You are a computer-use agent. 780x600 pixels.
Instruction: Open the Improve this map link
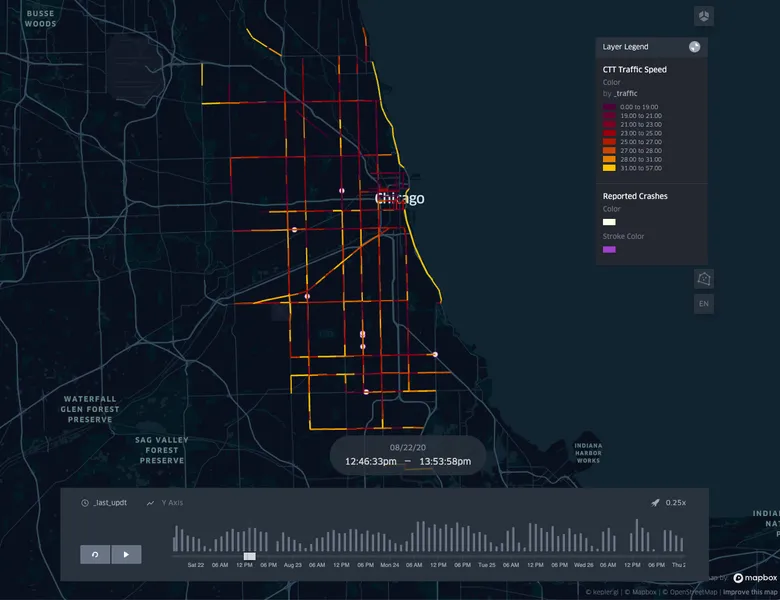[x=750, y=592]
